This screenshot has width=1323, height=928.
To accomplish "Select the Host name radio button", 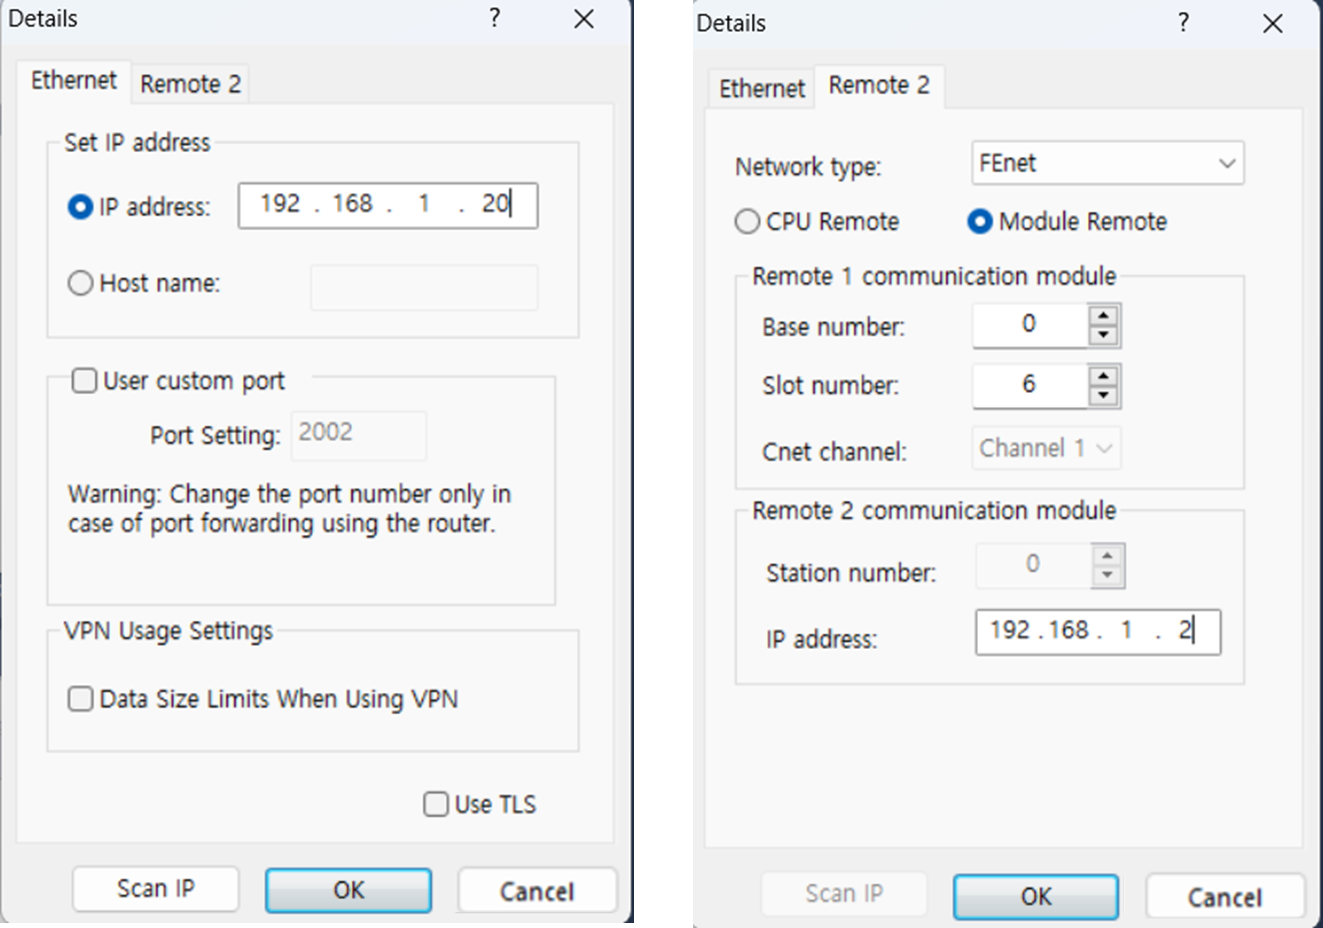I will point(80,283).
